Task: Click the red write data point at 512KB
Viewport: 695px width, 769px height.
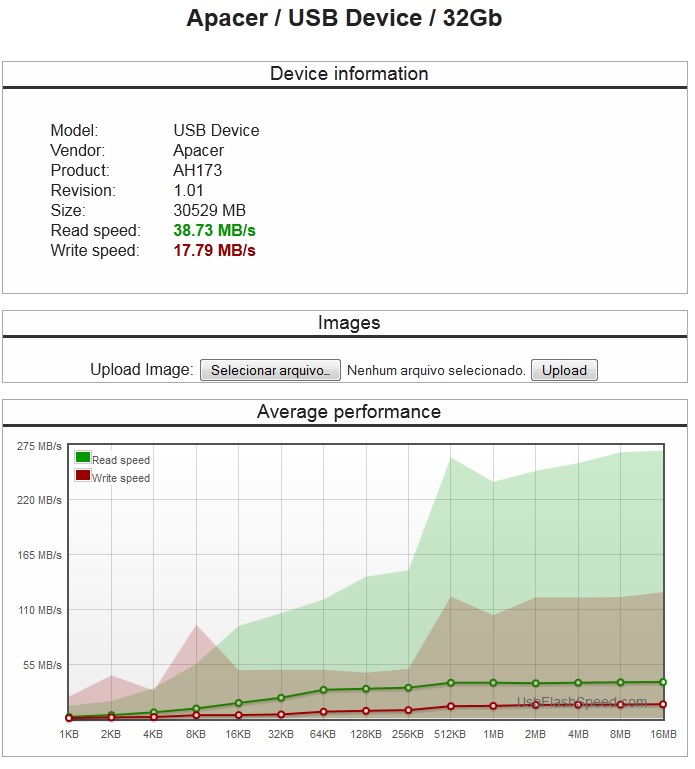Action: (x=451, y=706)
